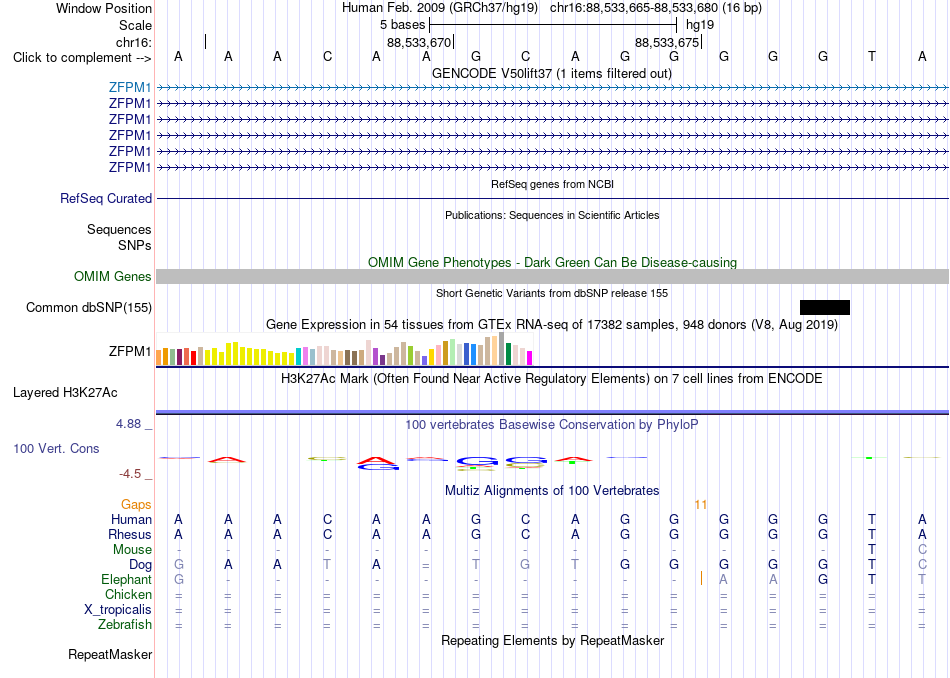Click the Rhesus species label

(130, 534)
